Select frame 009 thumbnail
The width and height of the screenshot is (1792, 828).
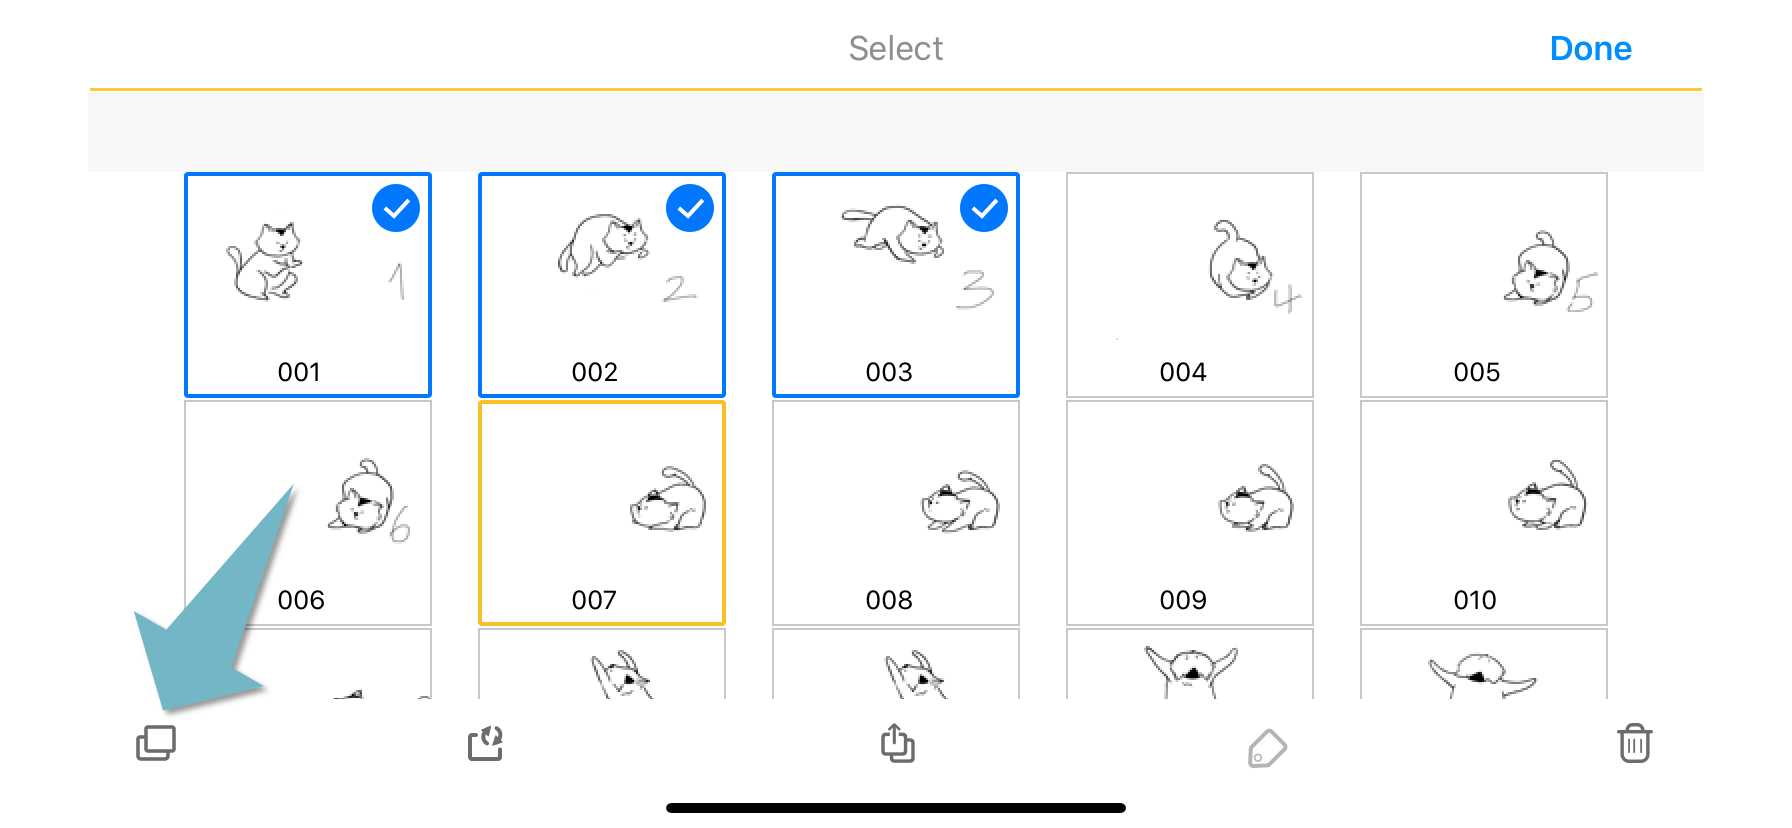(x=1190, y=513)
